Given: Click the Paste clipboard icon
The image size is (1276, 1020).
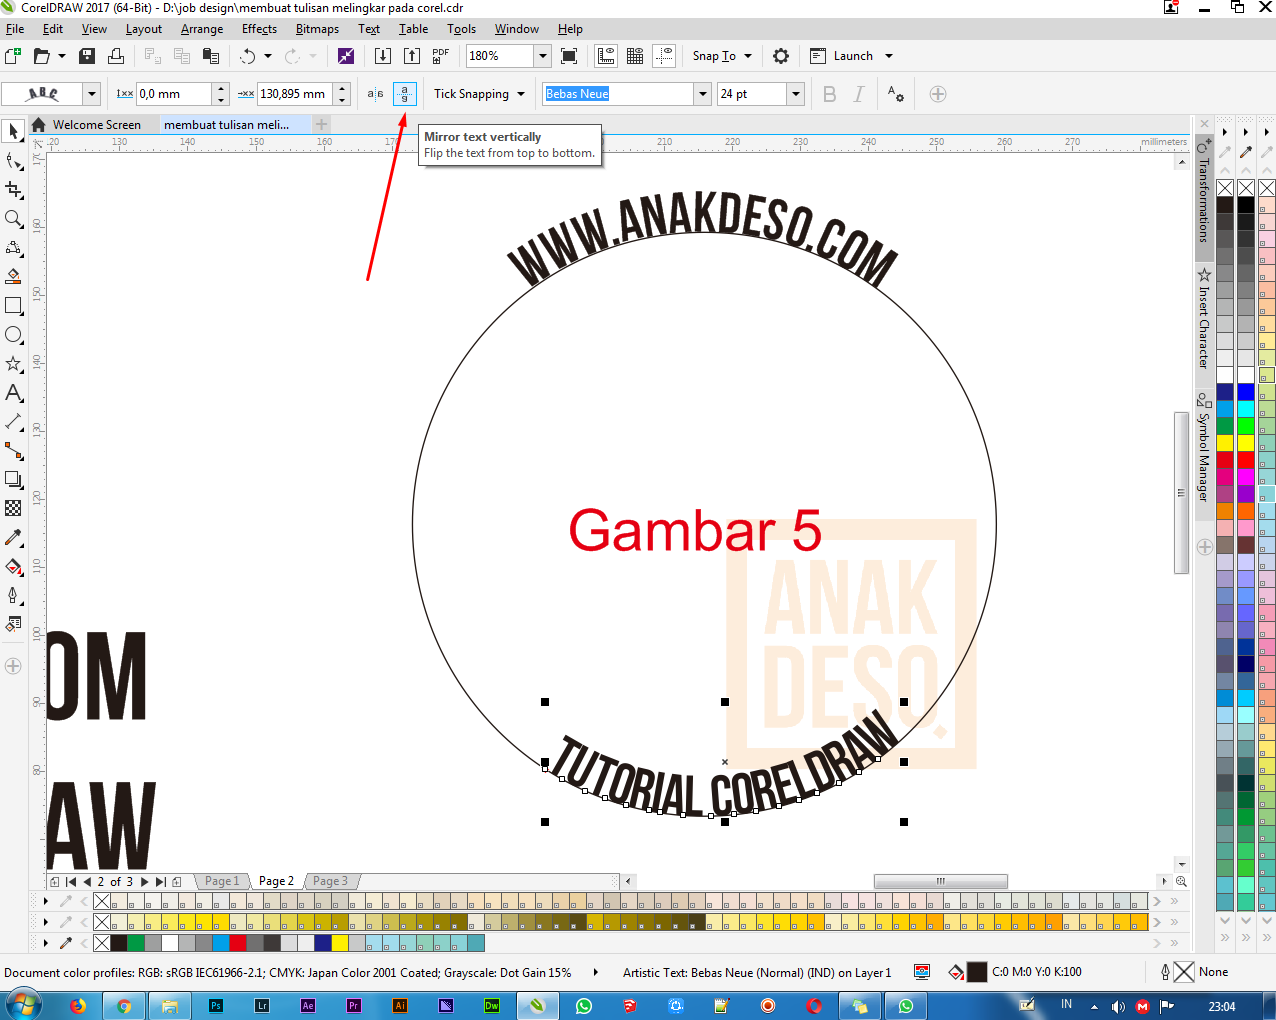Looking at the screenshot, I should [x=211, y=56].
